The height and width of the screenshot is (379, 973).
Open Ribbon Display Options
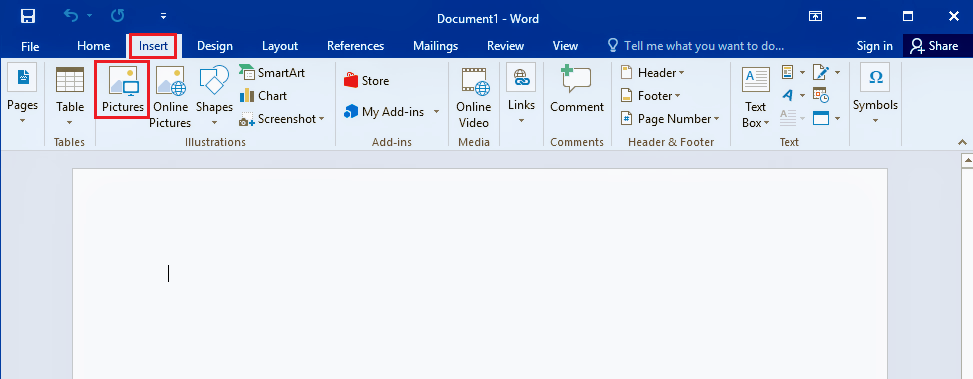815,17
